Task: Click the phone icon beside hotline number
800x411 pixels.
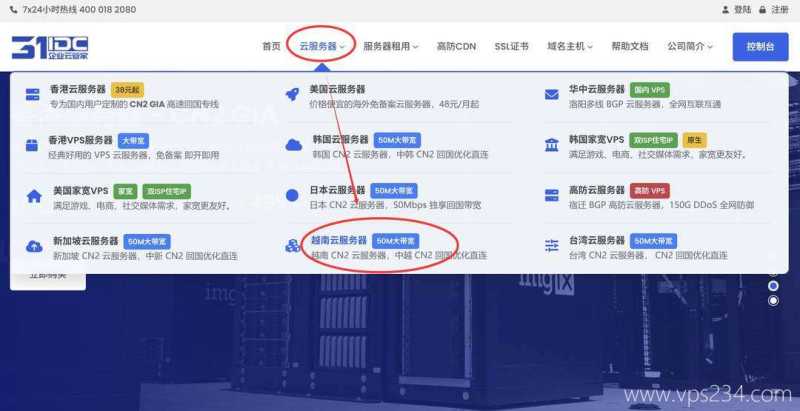Action: coord(13,10)
